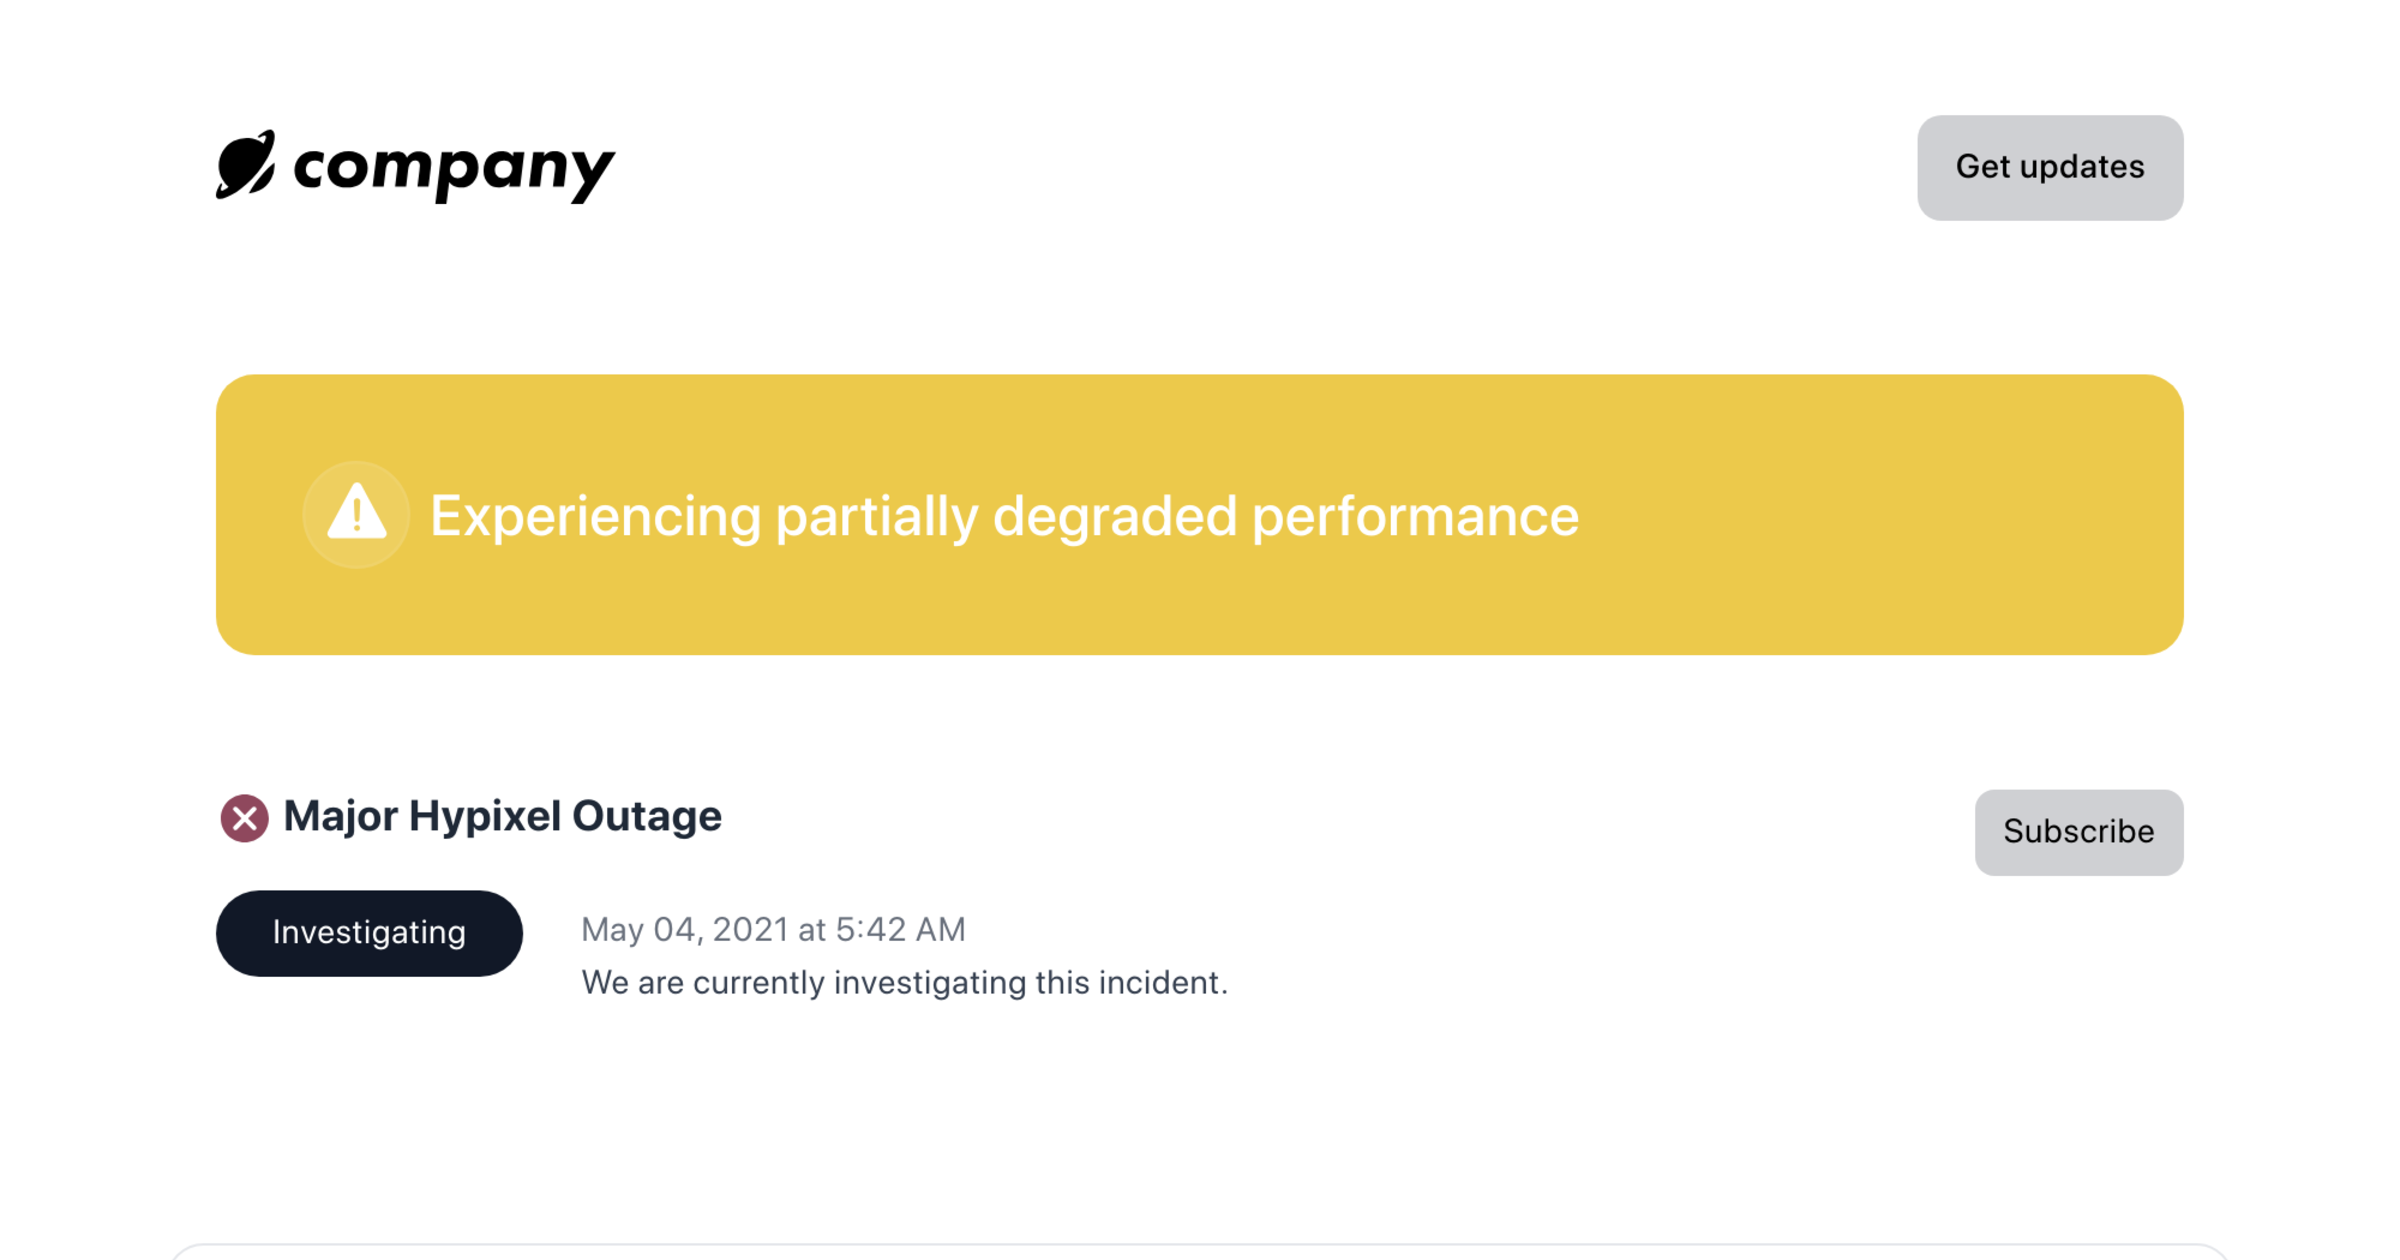This screenshot has height=1260, width=2400.
Task: Click the Investigating status badge
Action: click(x=369, y=933)
